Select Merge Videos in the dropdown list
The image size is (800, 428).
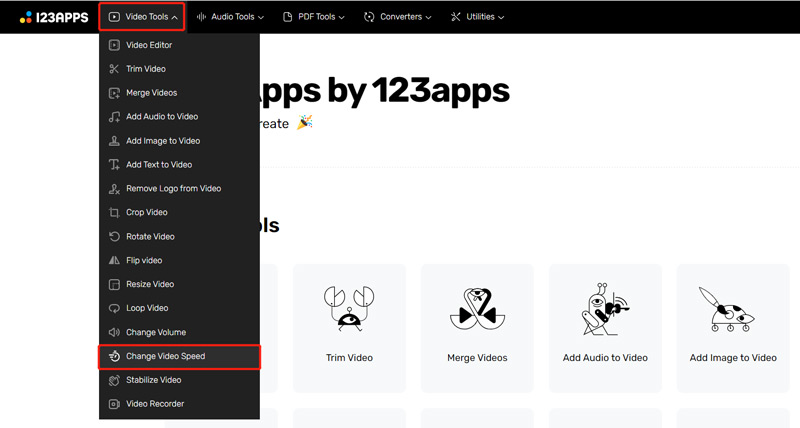click(179, 93)
